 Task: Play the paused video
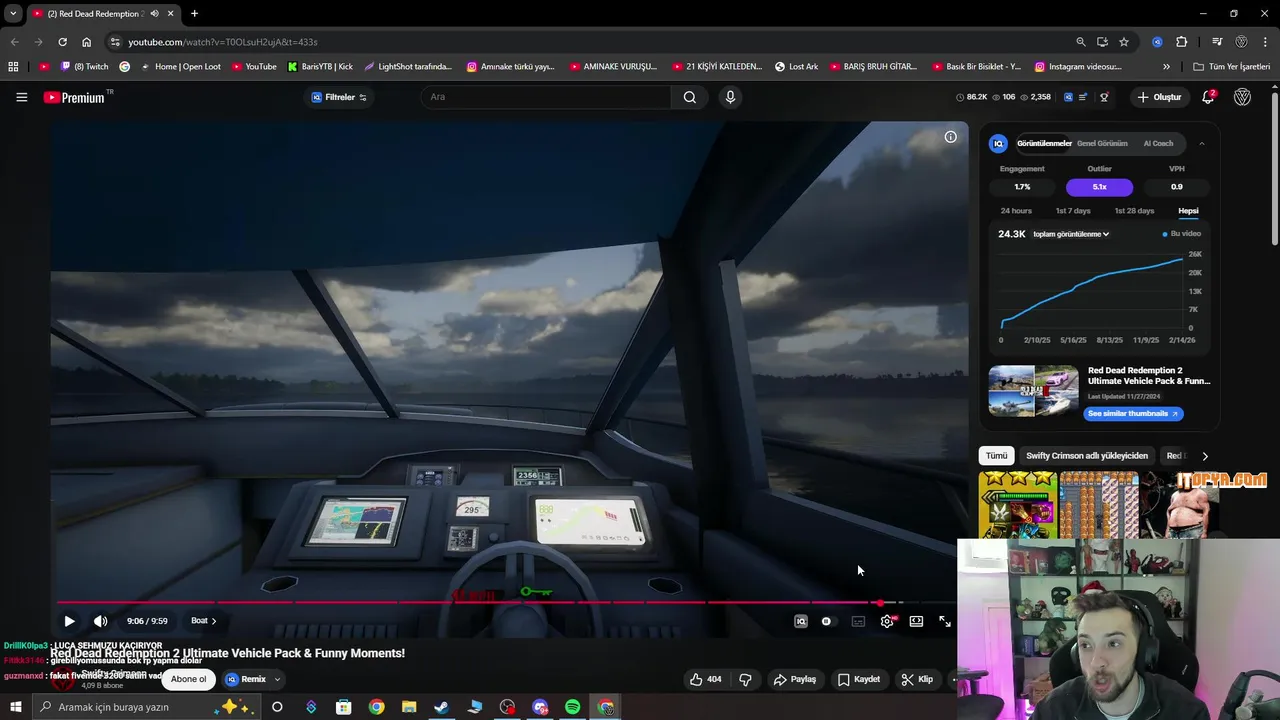tap(69, 621)
